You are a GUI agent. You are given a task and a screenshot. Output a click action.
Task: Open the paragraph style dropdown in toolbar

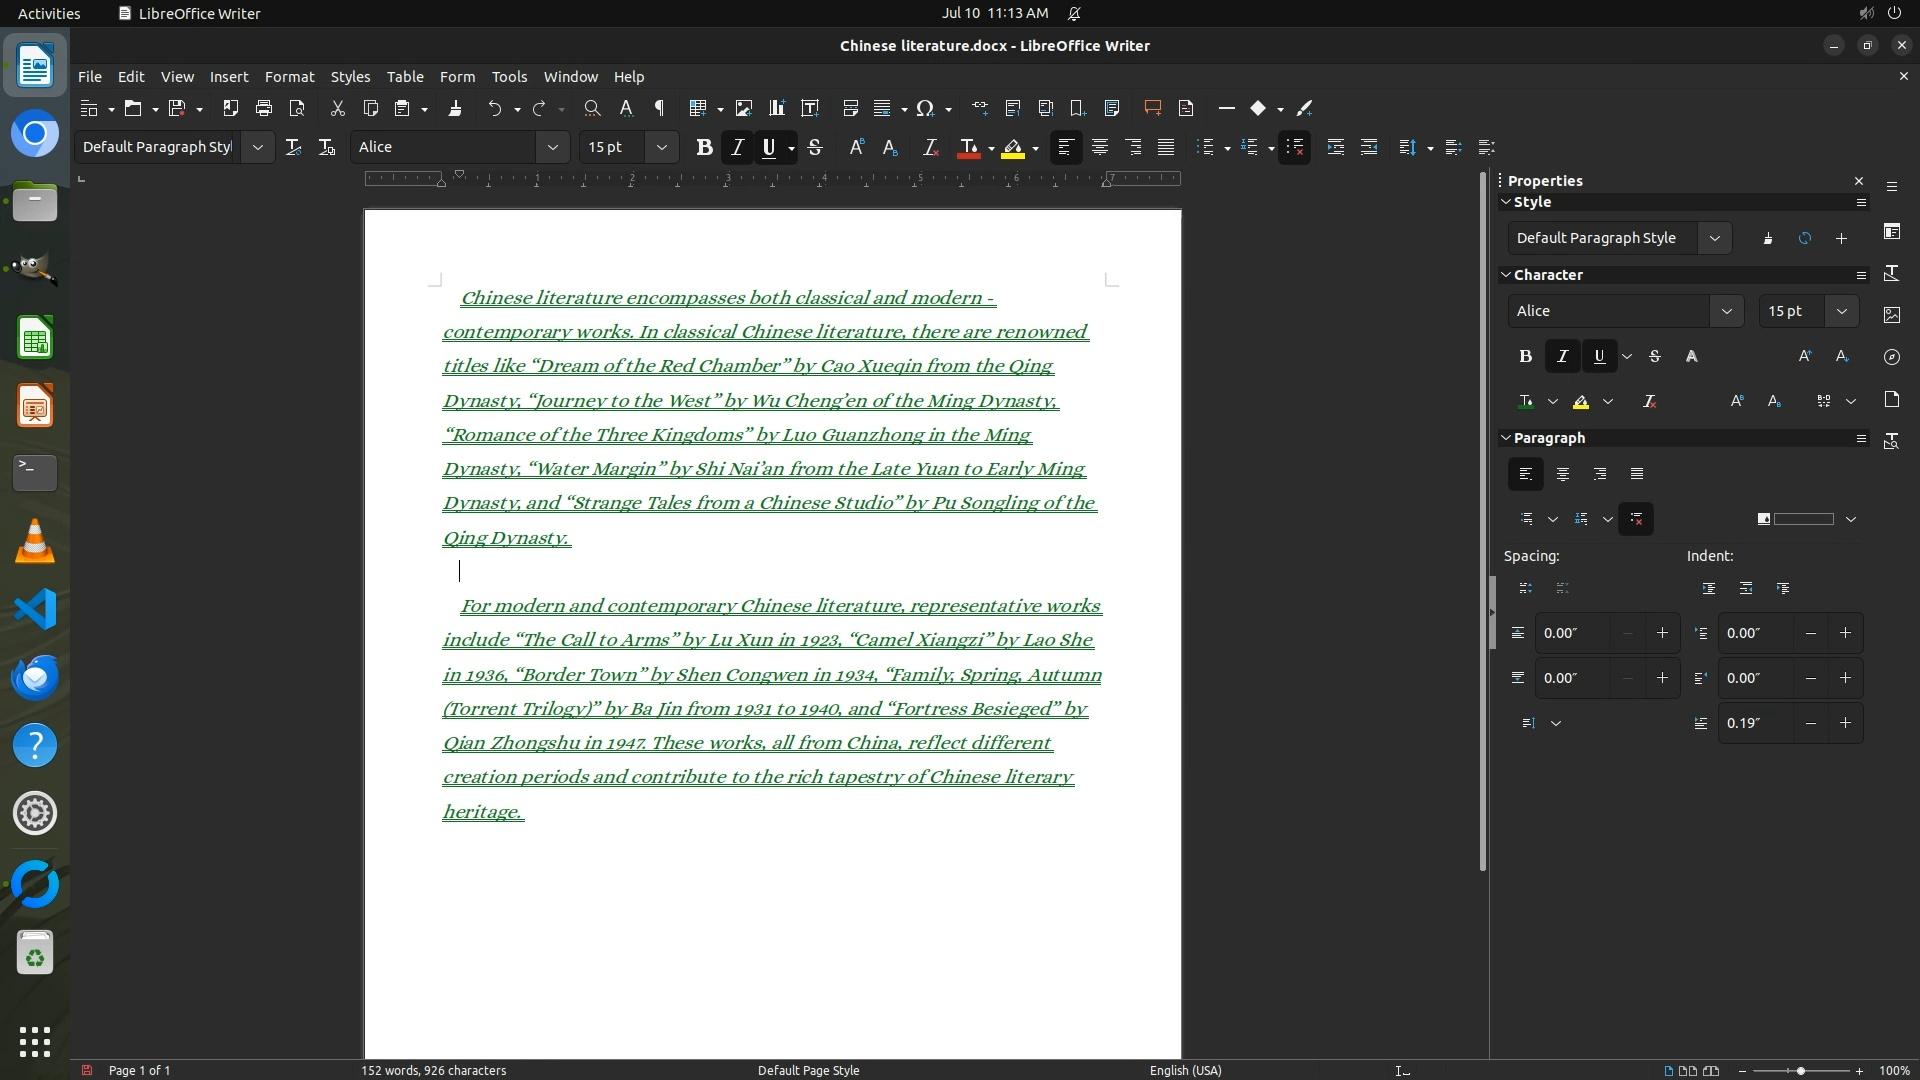coord(258,147)
